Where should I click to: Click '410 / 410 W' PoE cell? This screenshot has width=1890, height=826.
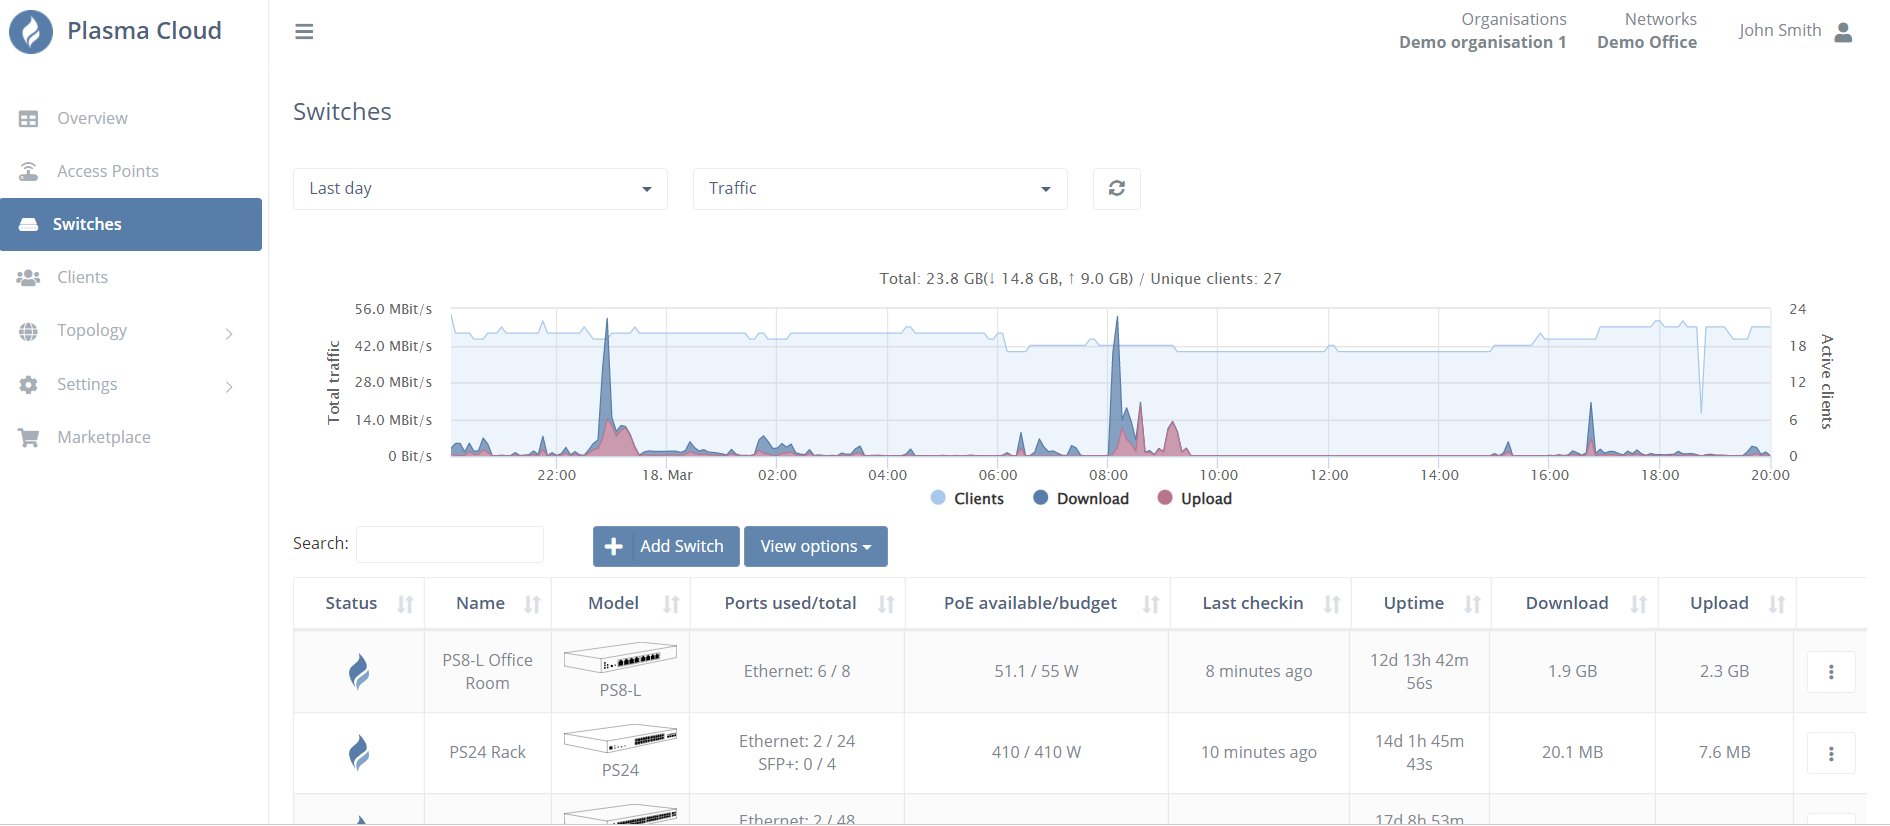1037,752
